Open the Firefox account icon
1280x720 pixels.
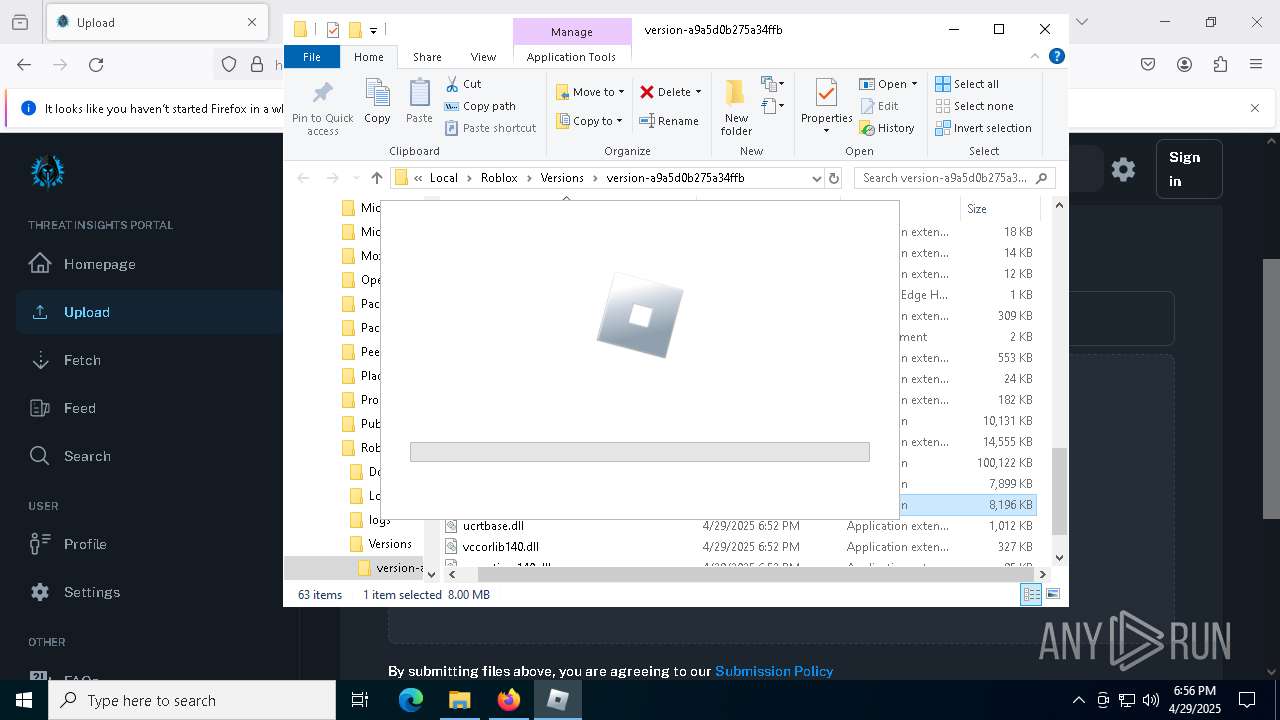coord(1184,64)
